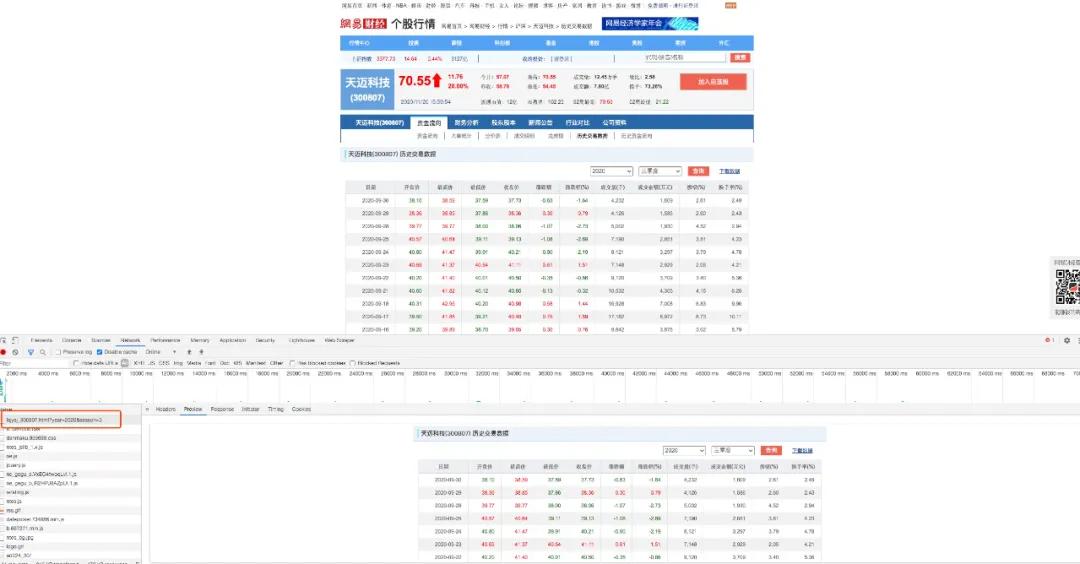Click the 历史交易数据 sub-navigation link
Image resolution: width=1080 pixels, height=564 pixels.
click(592, 136)
